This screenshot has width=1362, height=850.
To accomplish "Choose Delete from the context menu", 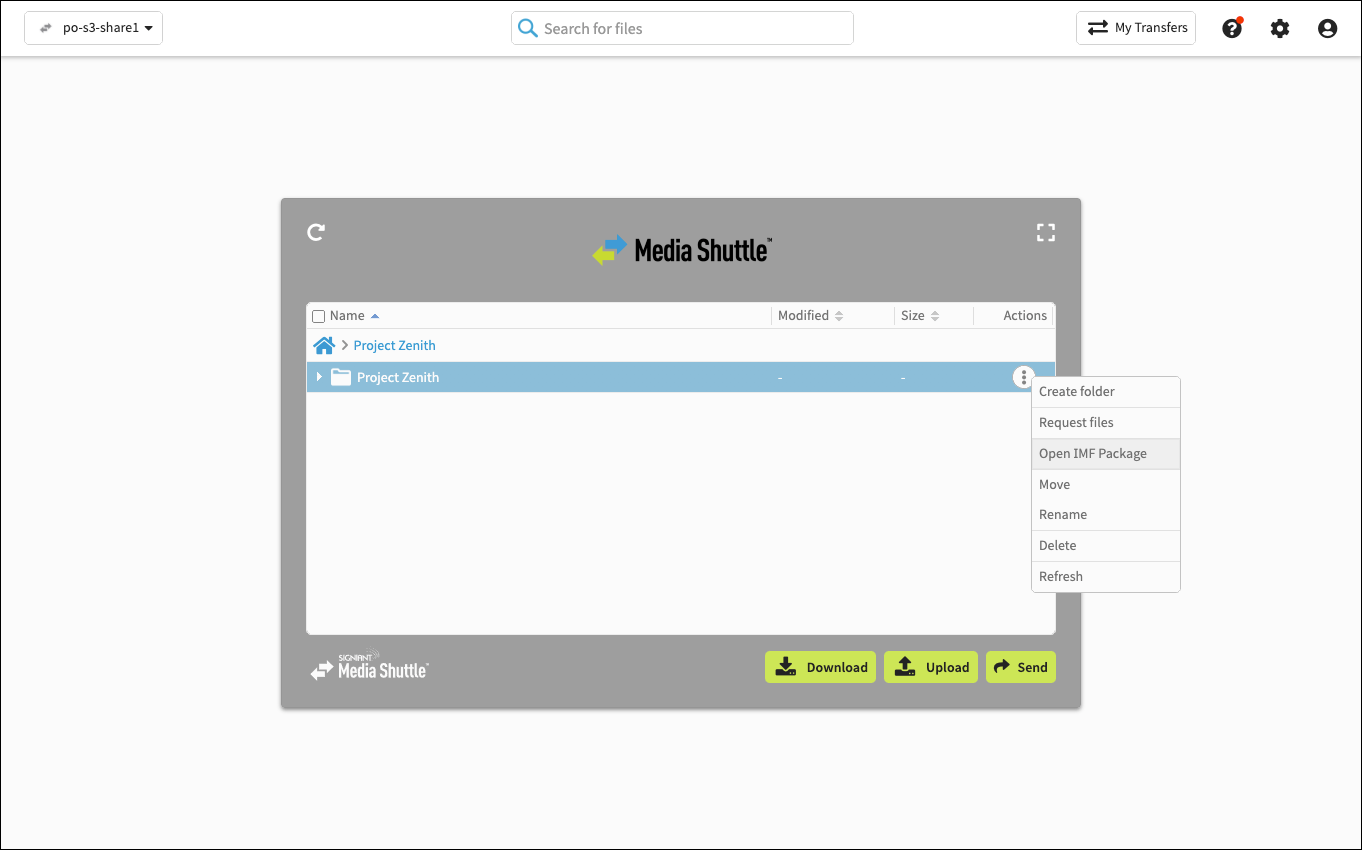I will click(1106, 546).
